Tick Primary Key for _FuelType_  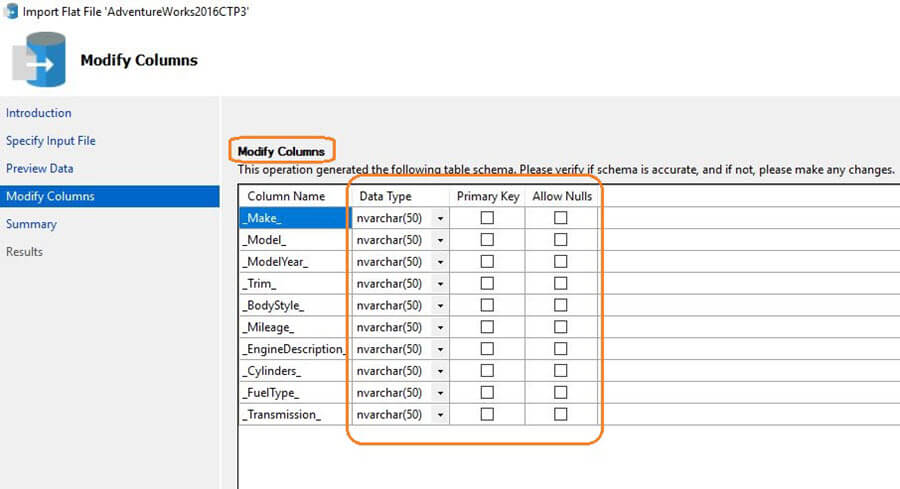click(487, 393)
